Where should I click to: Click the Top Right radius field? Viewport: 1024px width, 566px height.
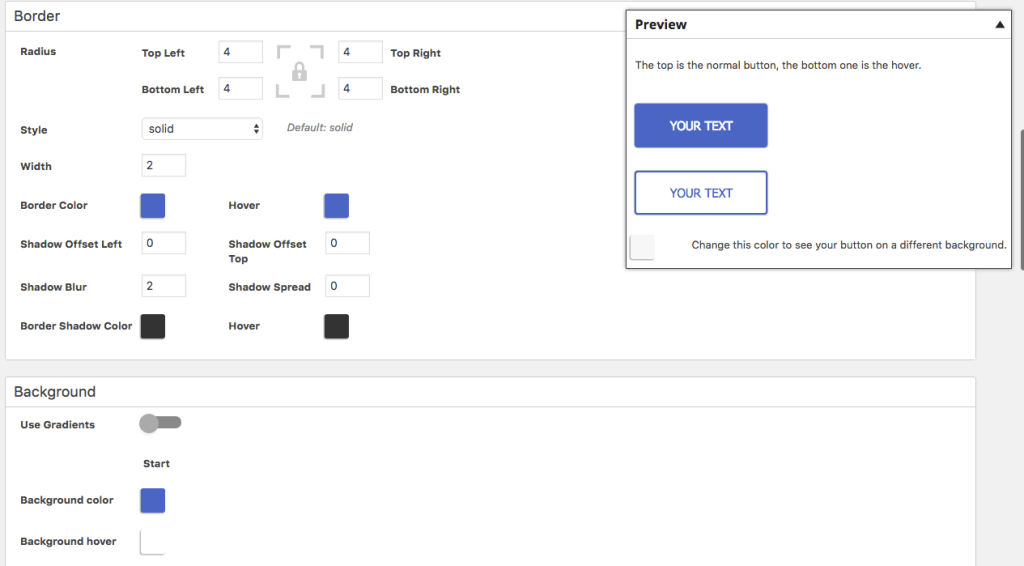[360, 52]
